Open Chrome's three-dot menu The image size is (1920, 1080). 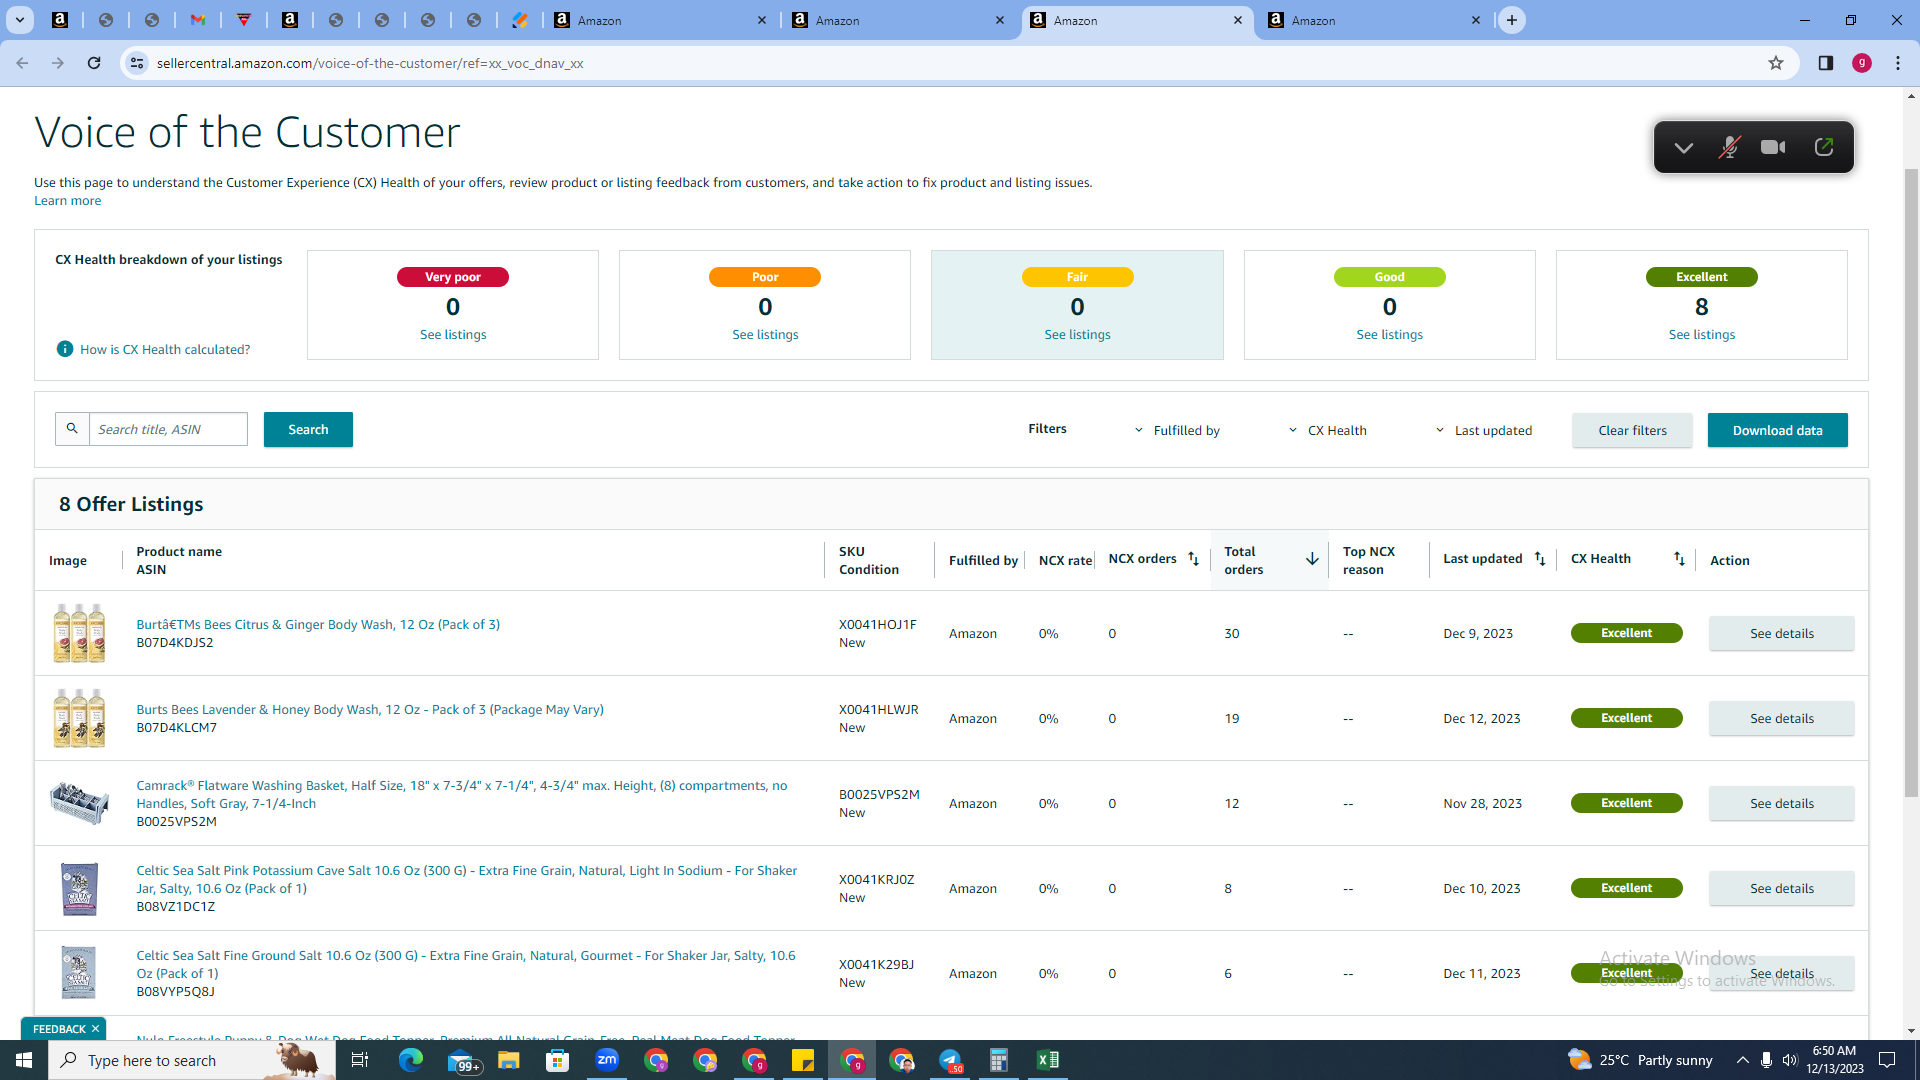click(1898, 63)
